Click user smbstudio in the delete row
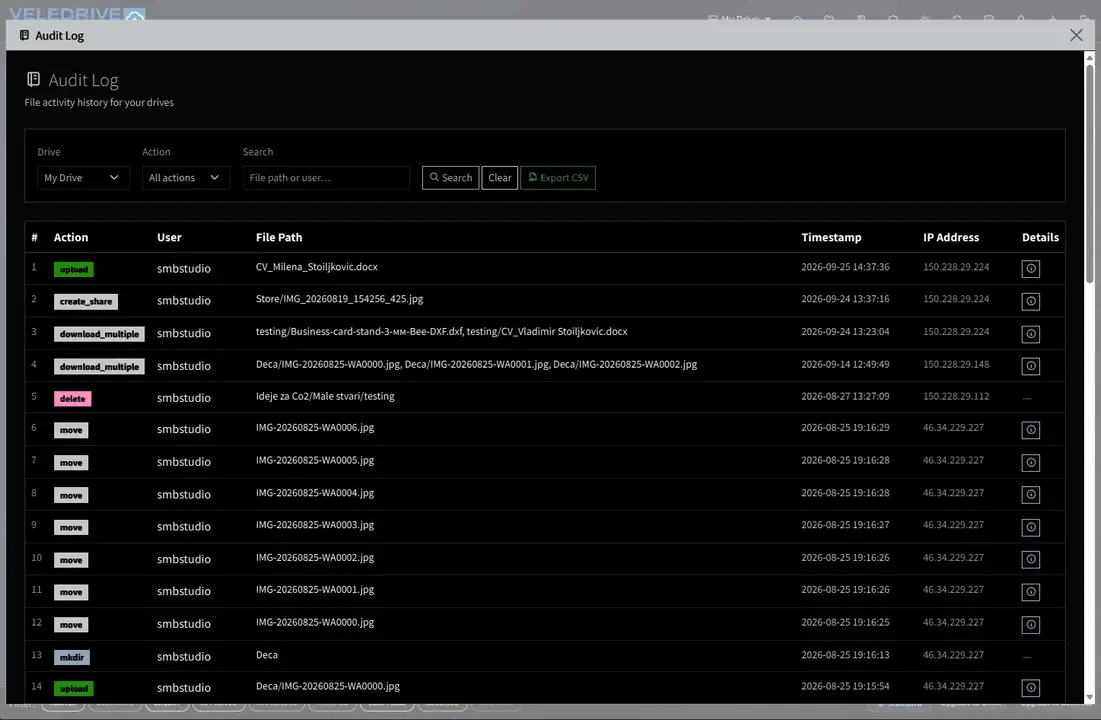1101x720 pixels. click(183, 398)
